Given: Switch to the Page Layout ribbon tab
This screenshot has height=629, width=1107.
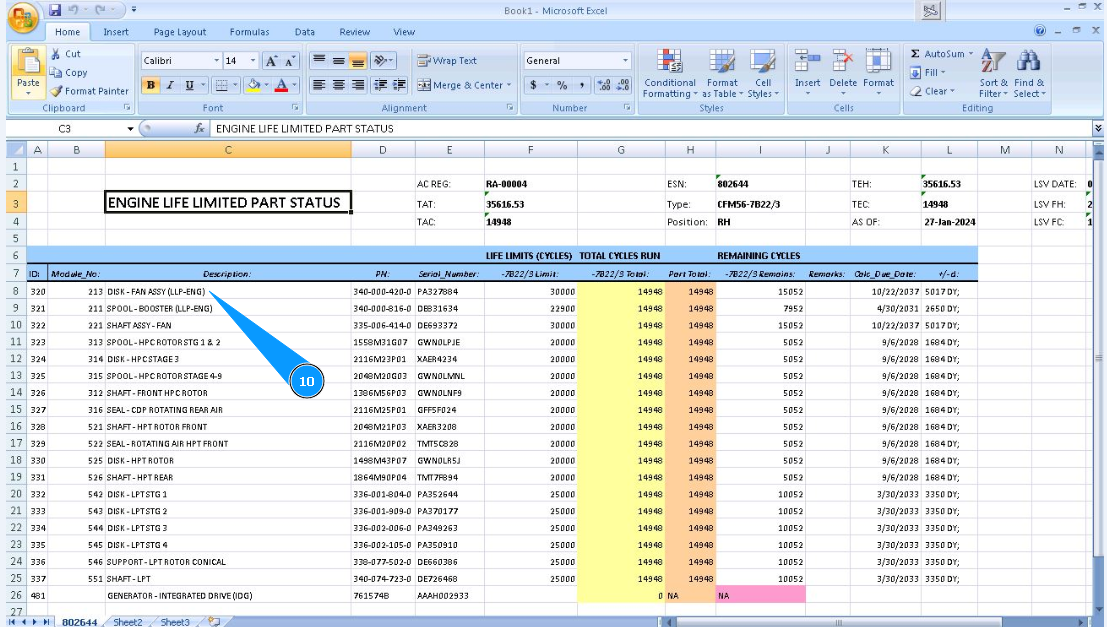Looking at the screenshot, I should click(x=180, y=32).
